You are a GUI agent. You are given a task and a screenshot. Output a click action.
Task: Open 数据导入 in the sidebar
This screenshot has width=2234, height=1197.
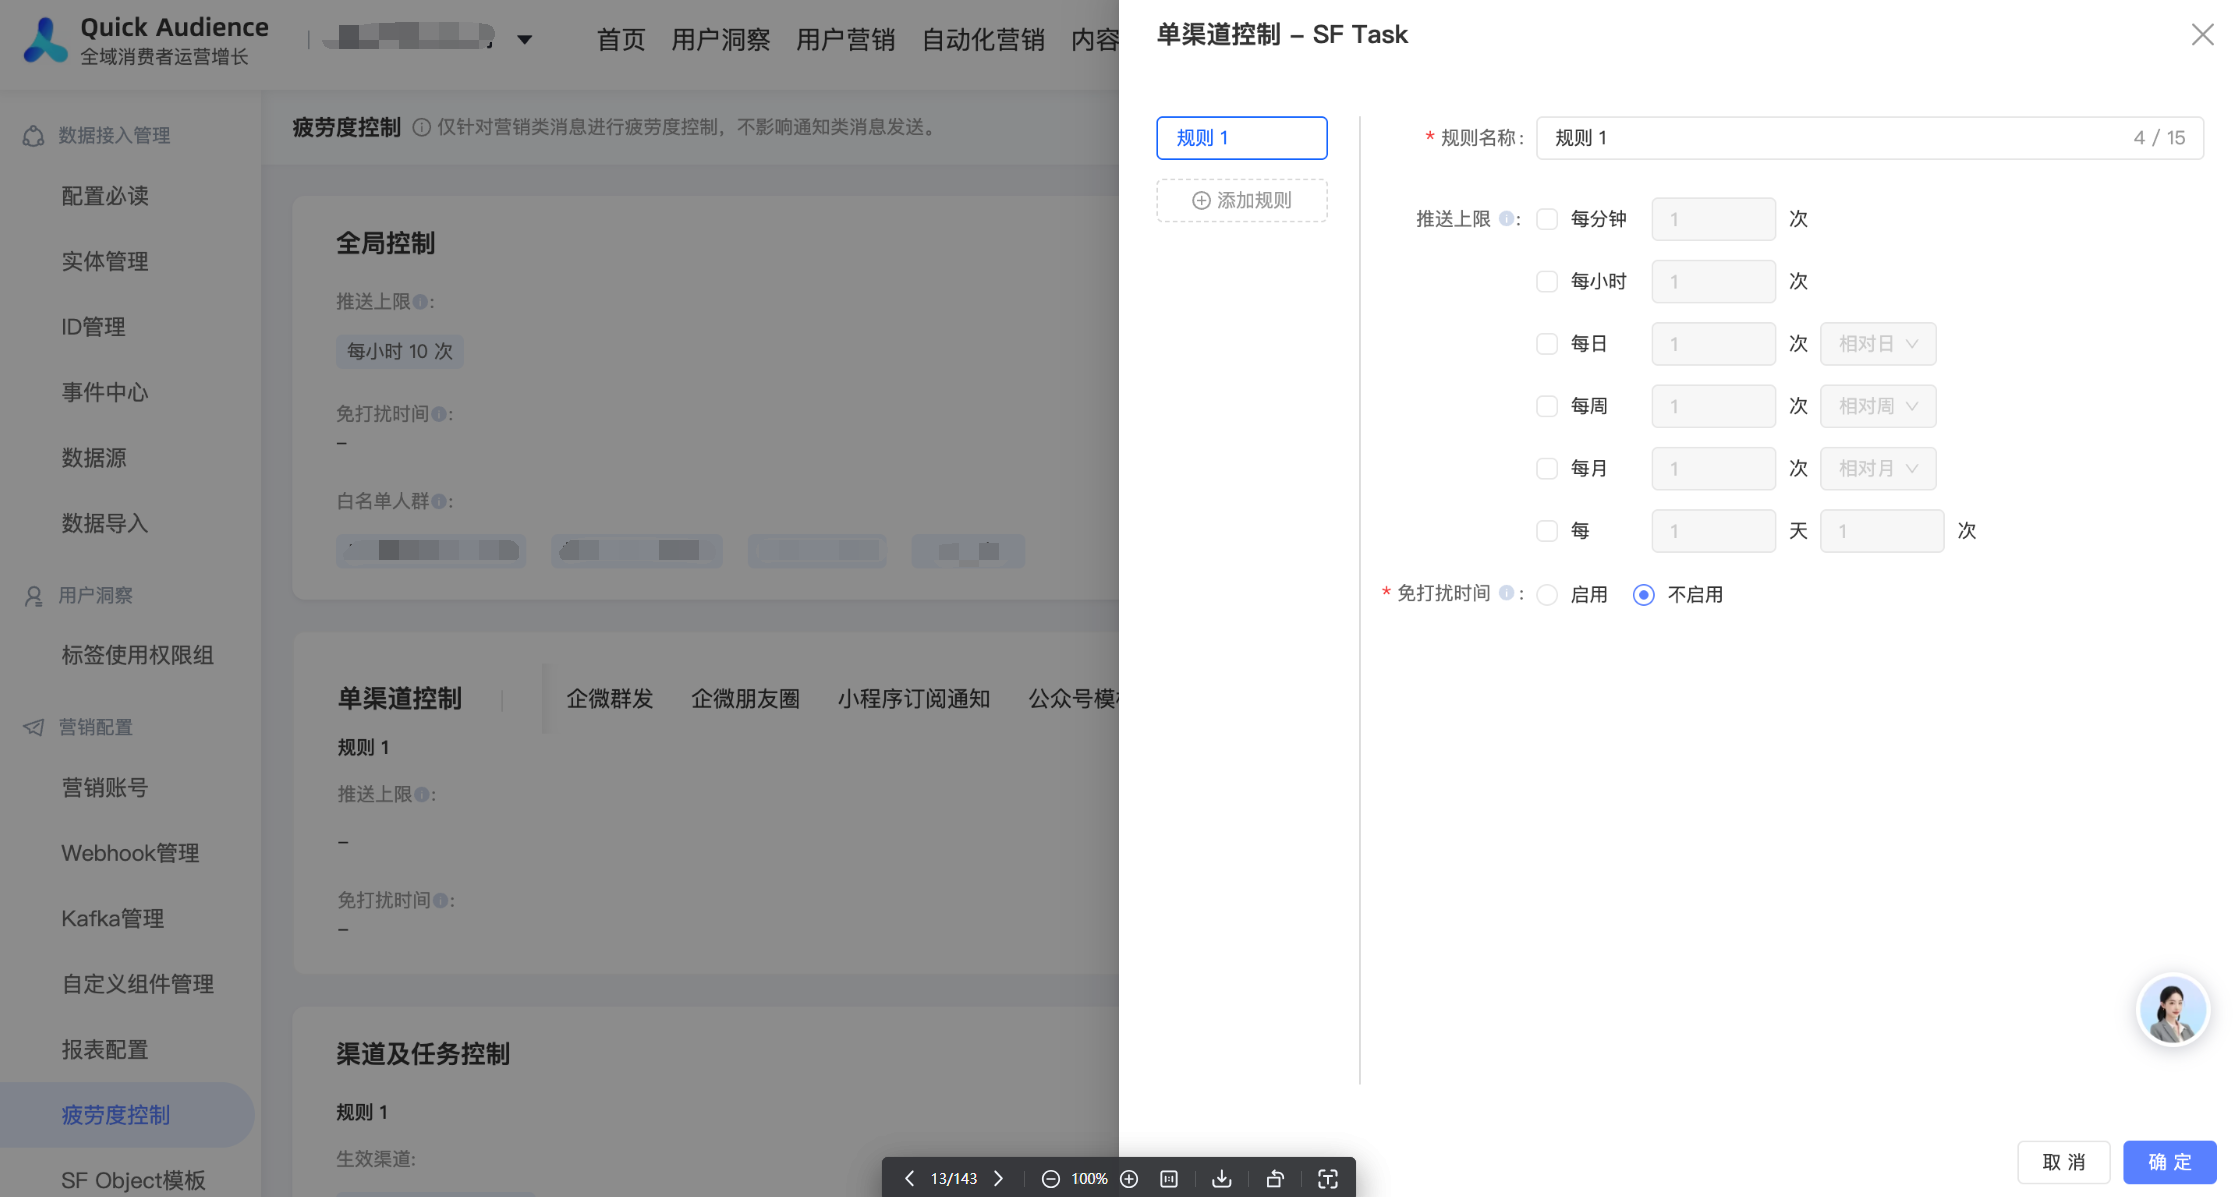pyautogui.click(x=105, y=524)
